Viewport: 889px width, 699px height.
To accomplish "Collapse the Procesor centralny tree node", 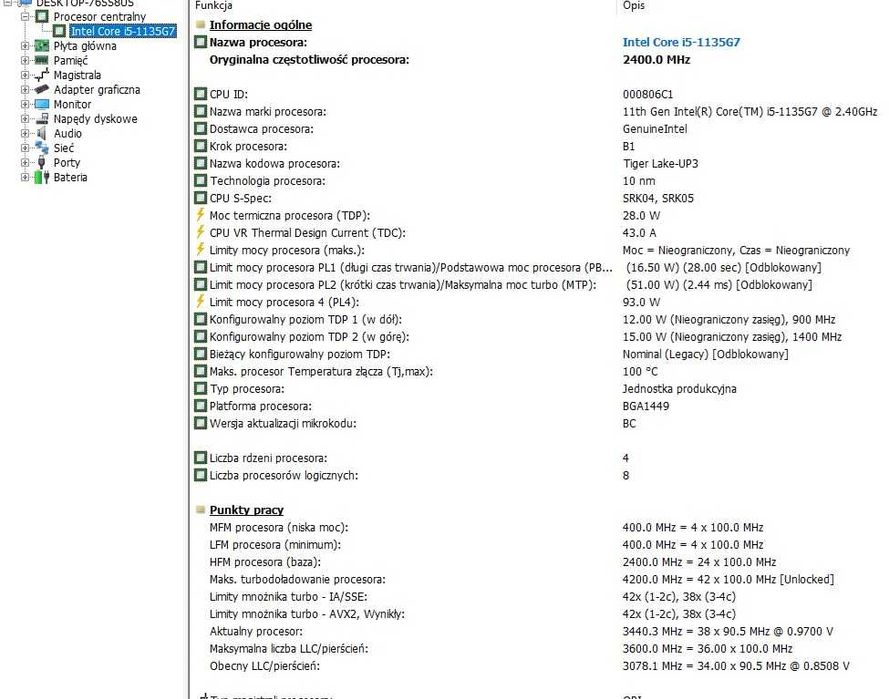I will (x=25, y=16).
